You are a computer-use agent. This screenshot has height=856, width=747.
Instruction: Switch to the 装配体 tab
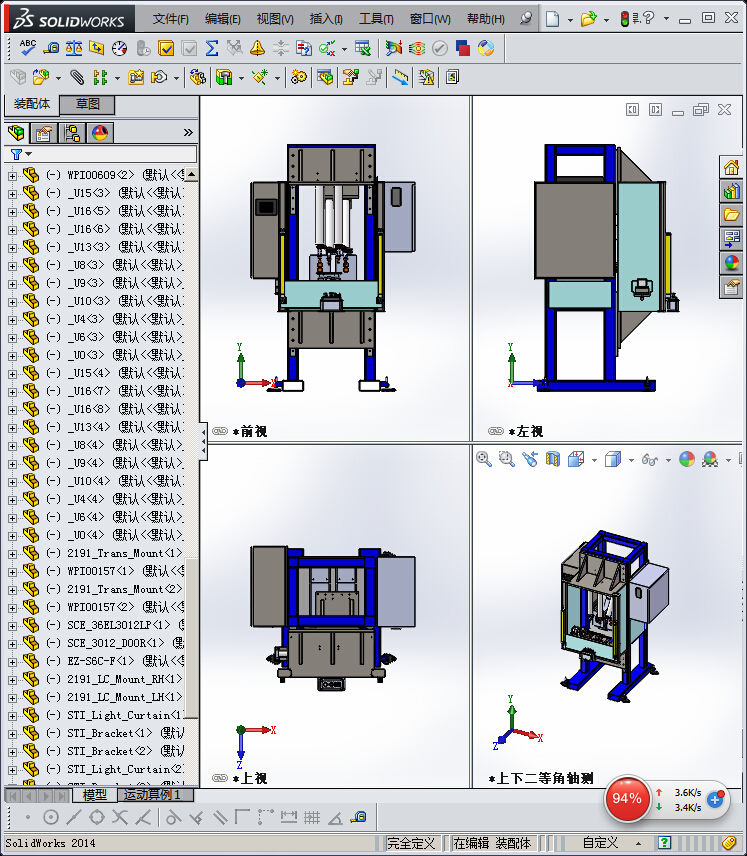point(32,104)
